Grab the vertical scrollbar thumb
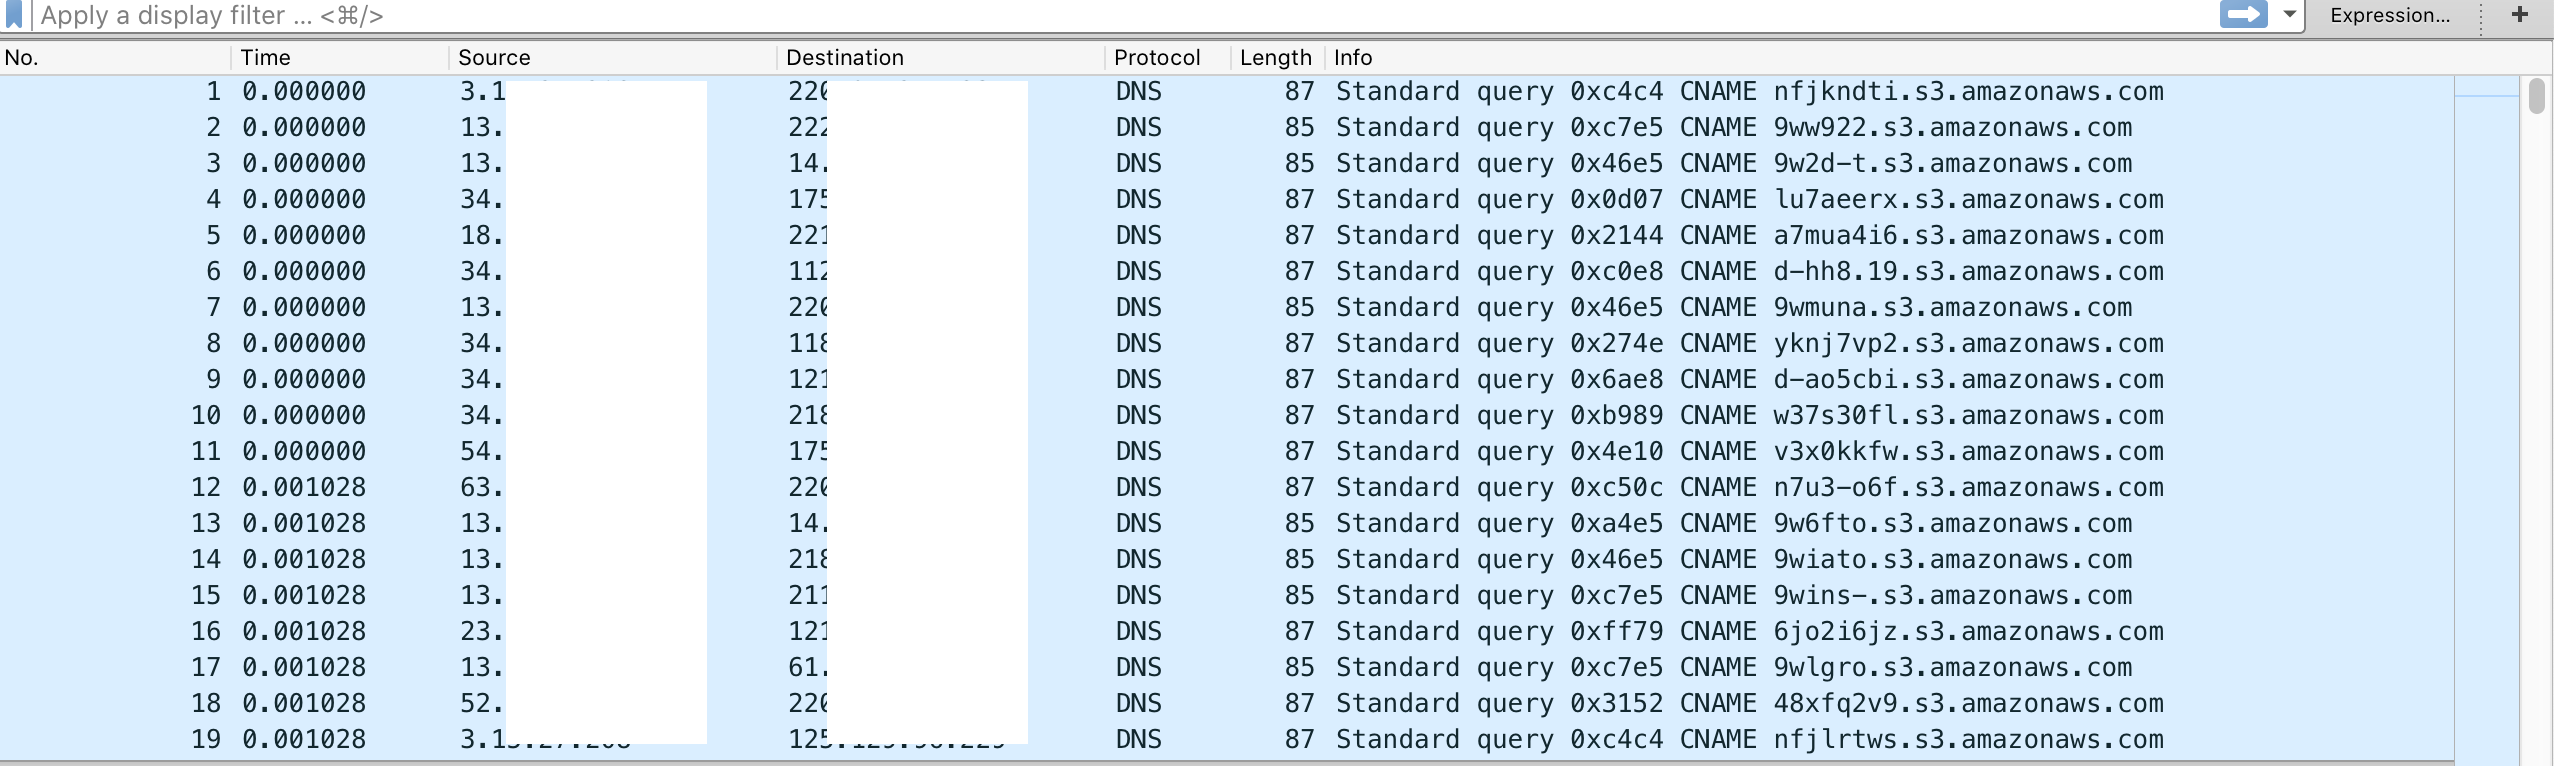The width and height of the screenshot is (2554, 766). point(2536,96)
